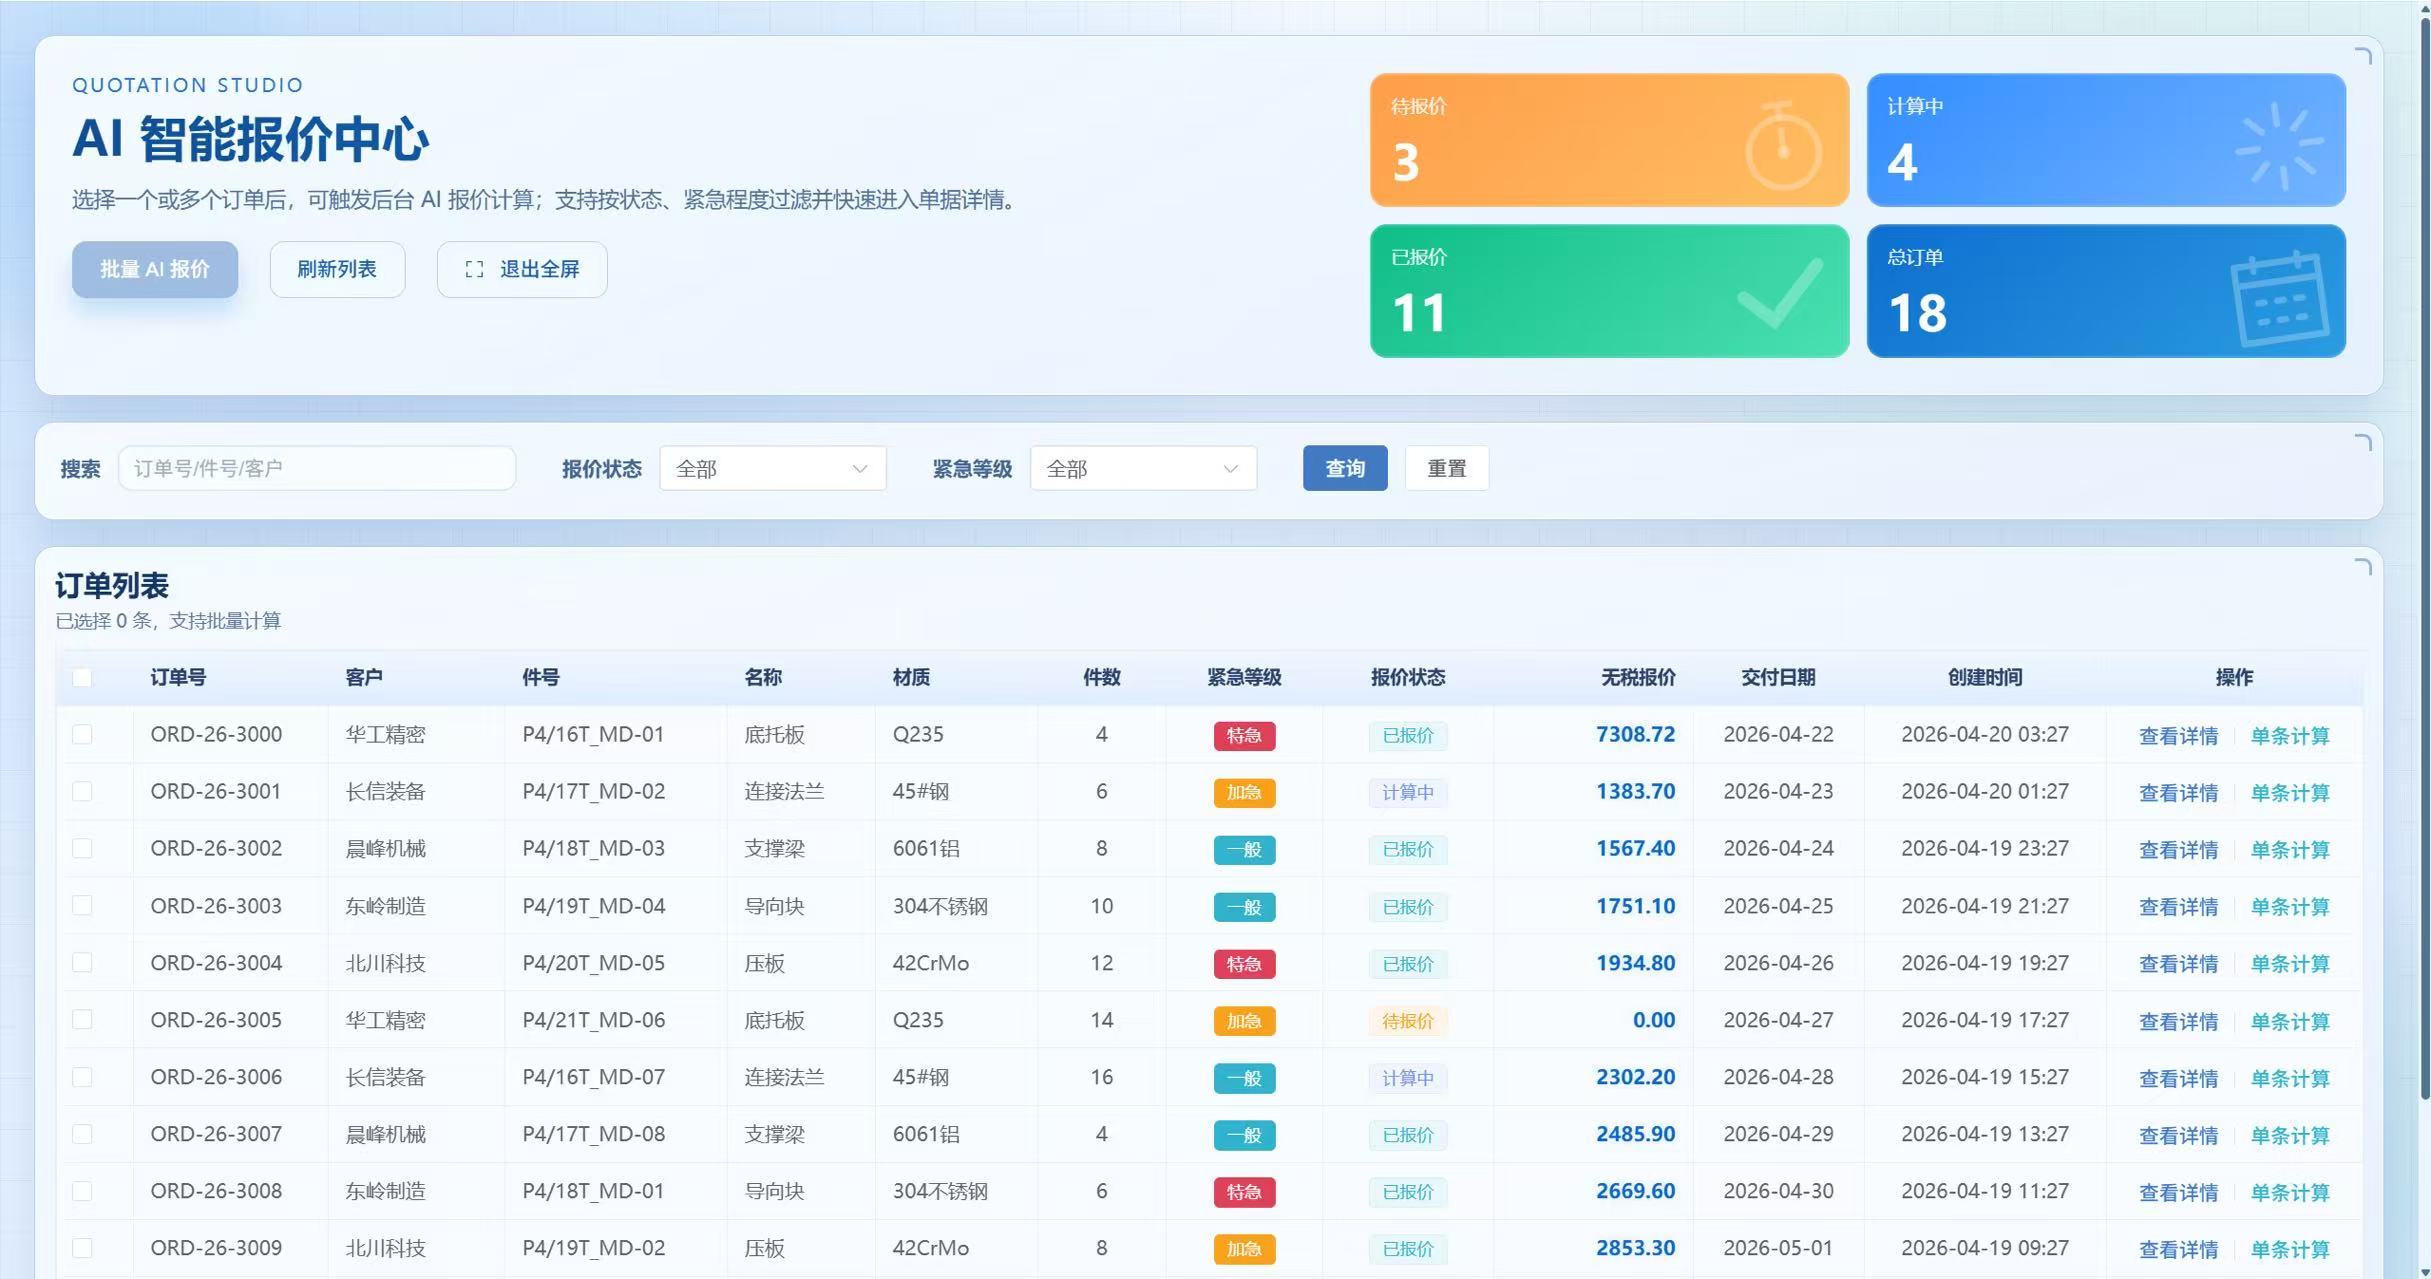Click the stopwatch icon on 待报价 card
2431x1279 pixels.
(x=1782, y=147)
